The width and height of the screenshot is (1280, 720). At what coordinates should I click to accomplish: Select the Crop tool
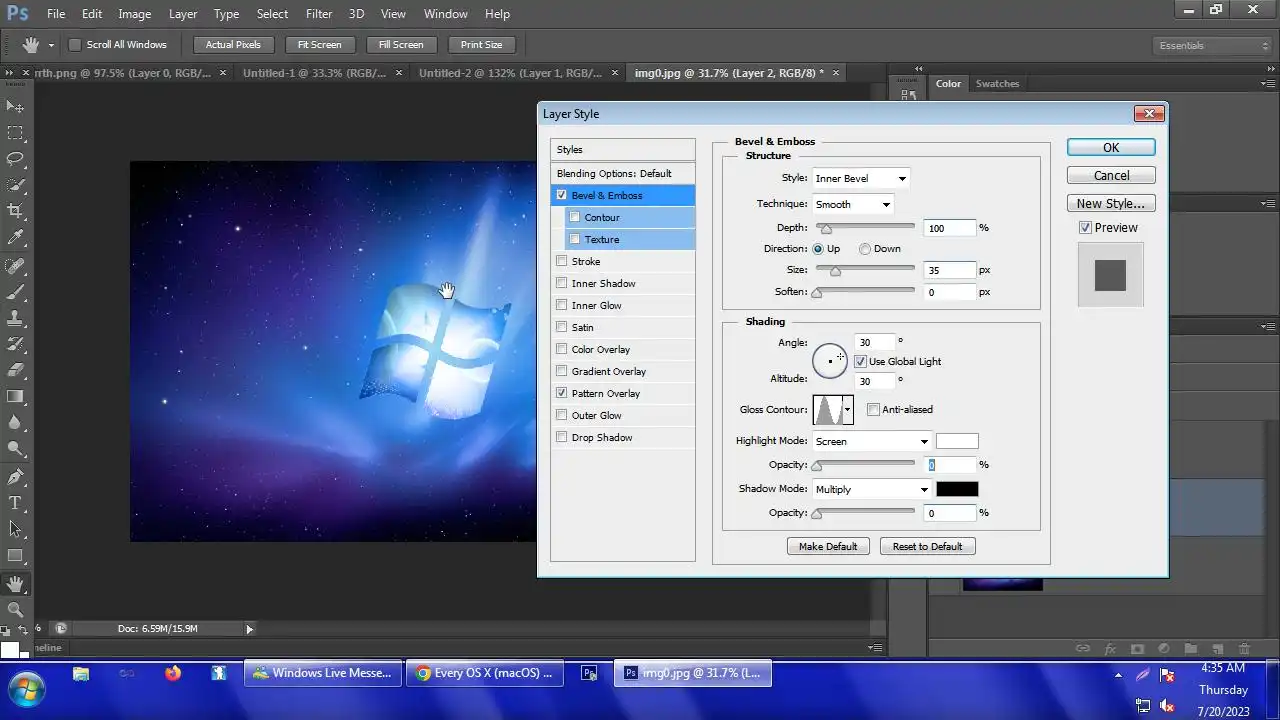[15, 211]
